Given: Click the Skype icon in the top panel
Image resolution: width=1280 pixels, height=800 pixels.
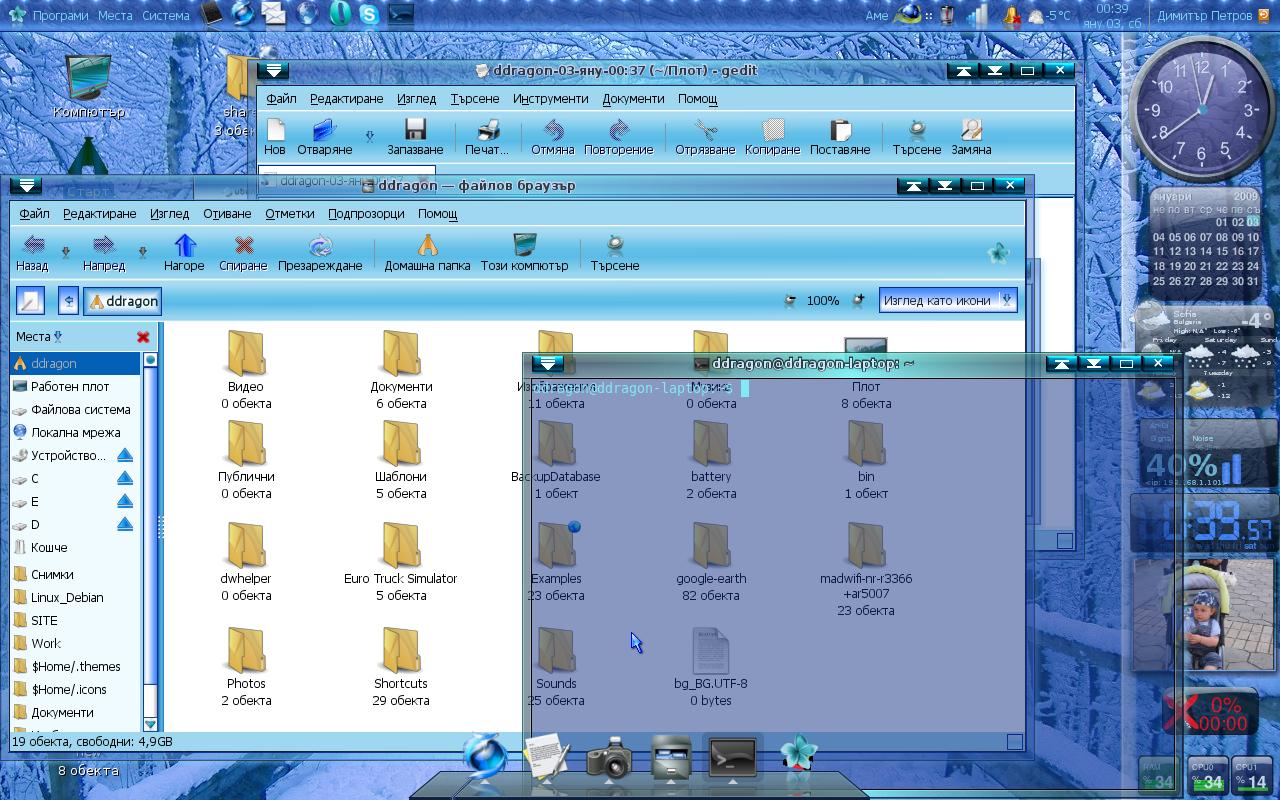Looking at the screenshot, I should (x=369, y=14).
